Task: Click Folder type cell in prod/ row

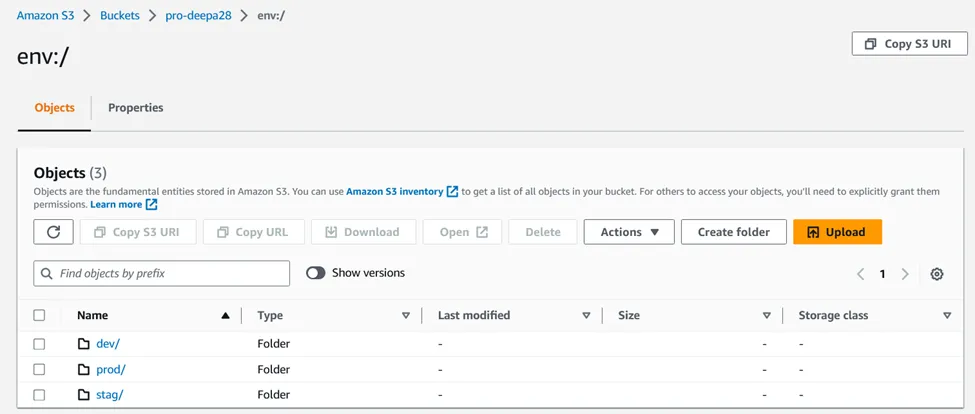Action: pyautogui.click(x=274, y=370)
